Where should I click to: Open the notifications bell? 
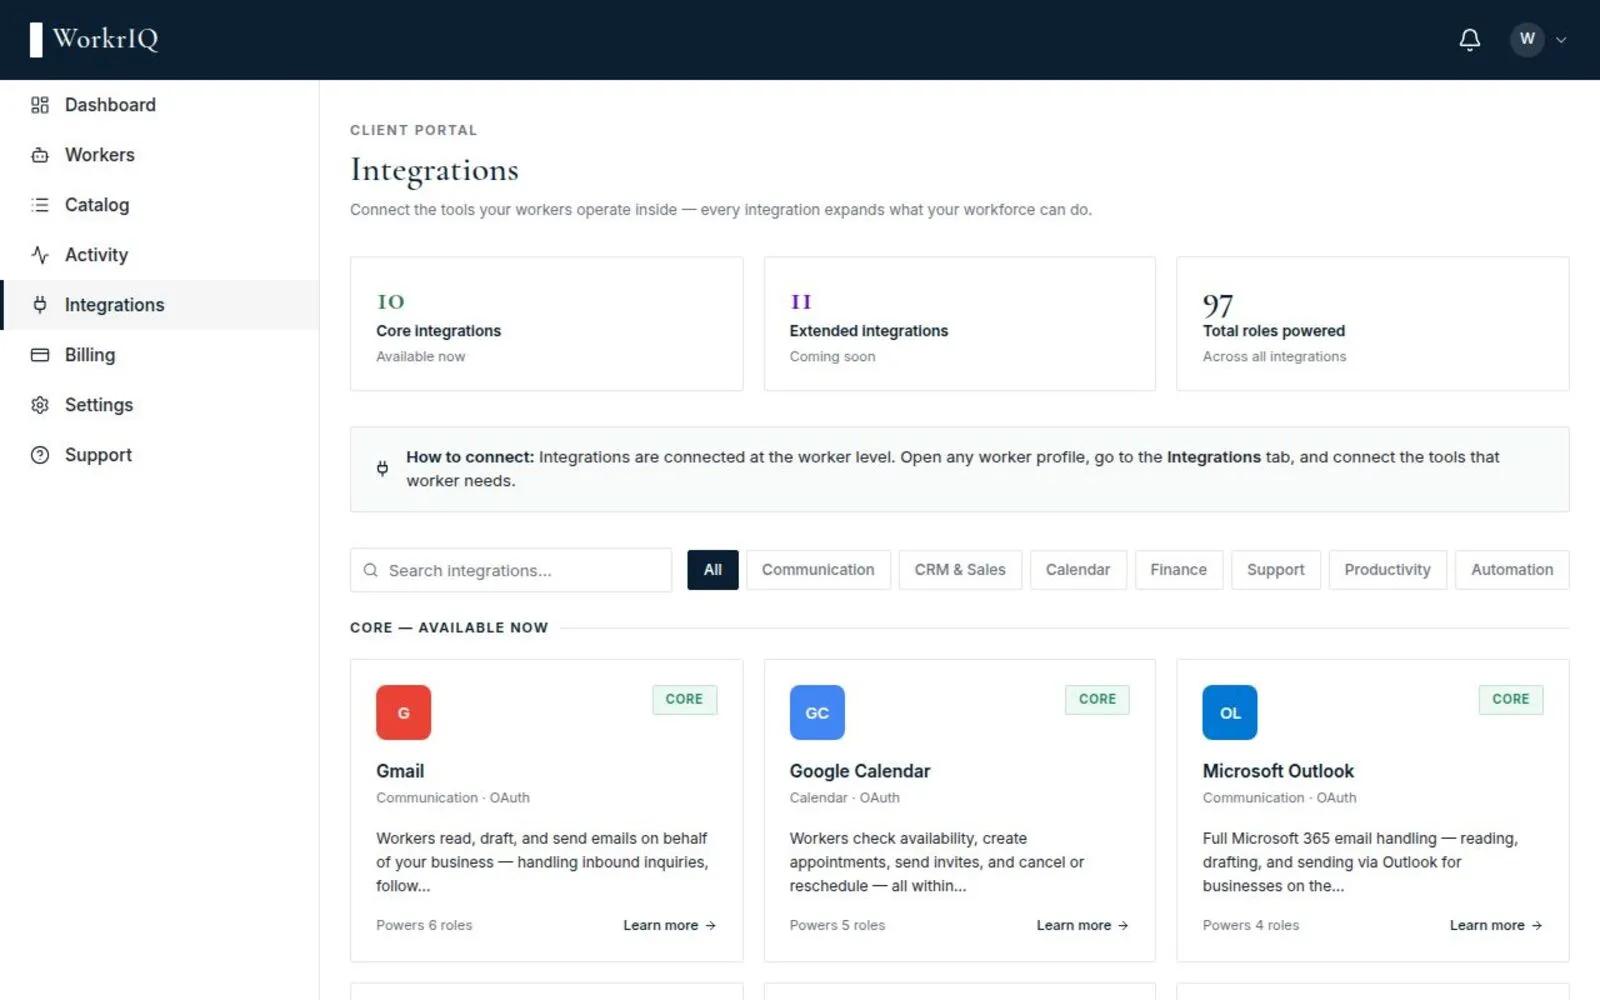click(1469, 39)
